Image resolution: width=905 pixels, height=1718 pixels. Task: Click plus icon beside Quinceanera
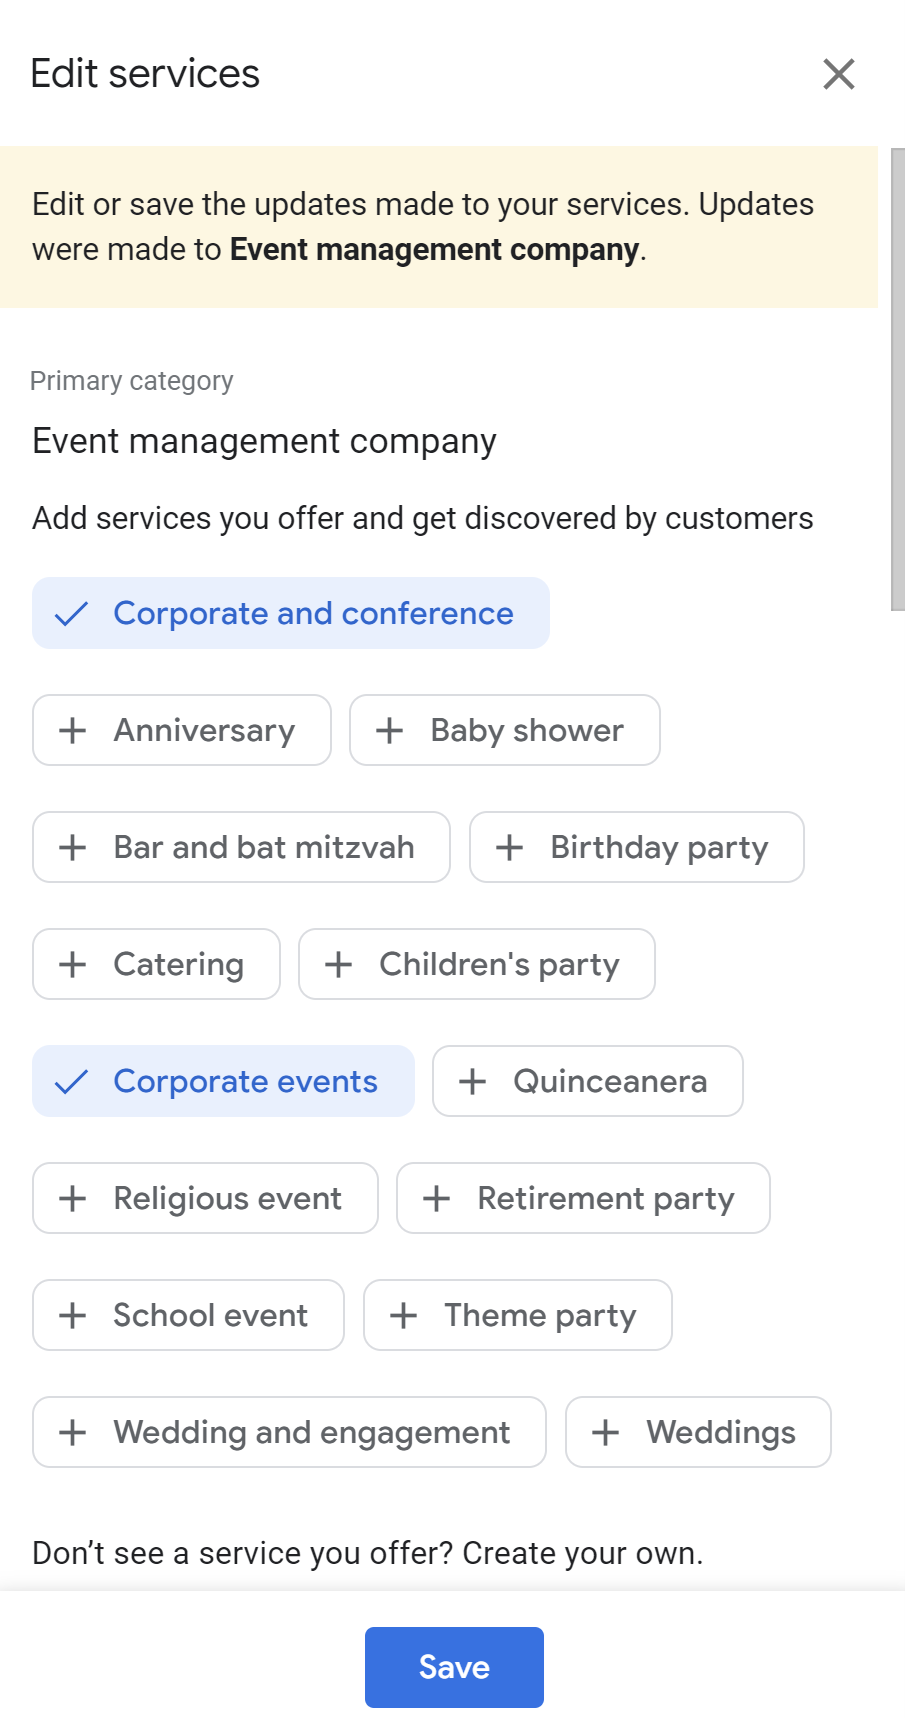(x=472, y=1081)
